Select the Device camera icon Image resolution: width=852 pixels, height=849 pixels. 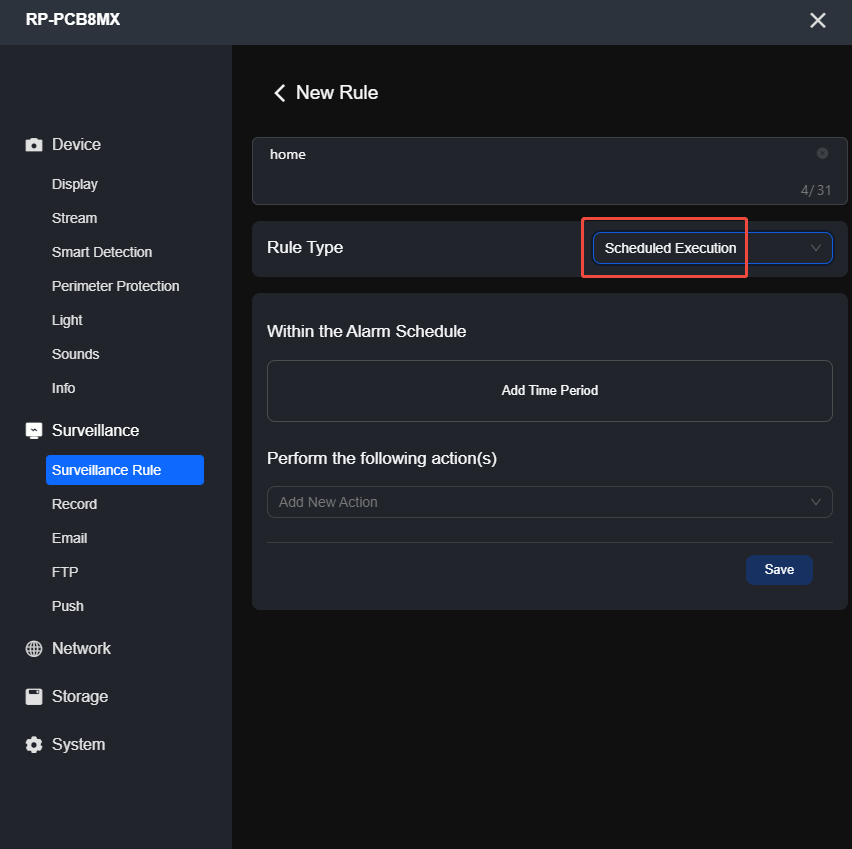point(33,144)
